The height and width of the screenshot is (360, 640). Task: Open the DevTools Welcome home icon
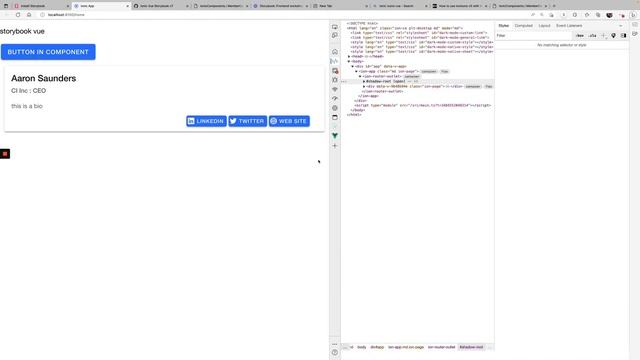coord(335,52)
